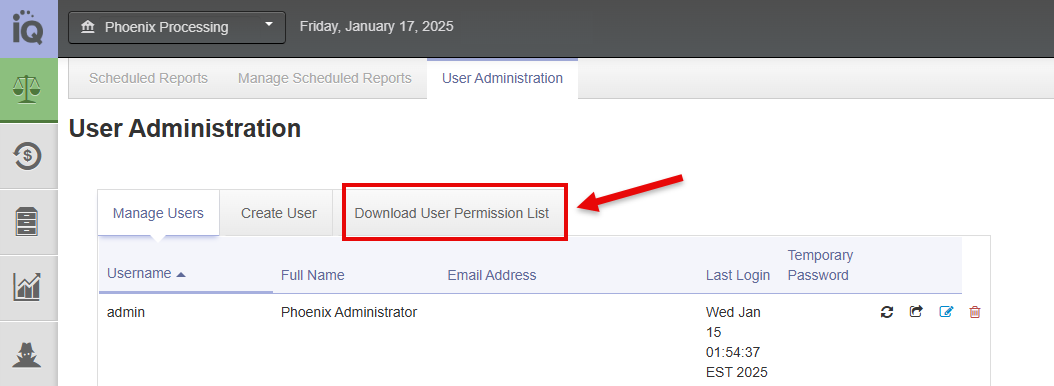Open the Create User tab
The height and width of the screenshot is (386, 1054).
tap(278, 213)
